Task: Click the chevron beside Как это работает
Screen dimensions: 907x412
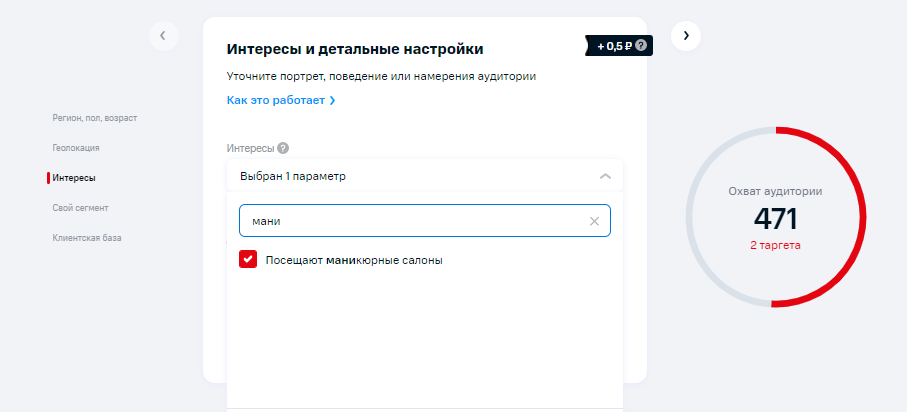Action: [x=332, y=101]
